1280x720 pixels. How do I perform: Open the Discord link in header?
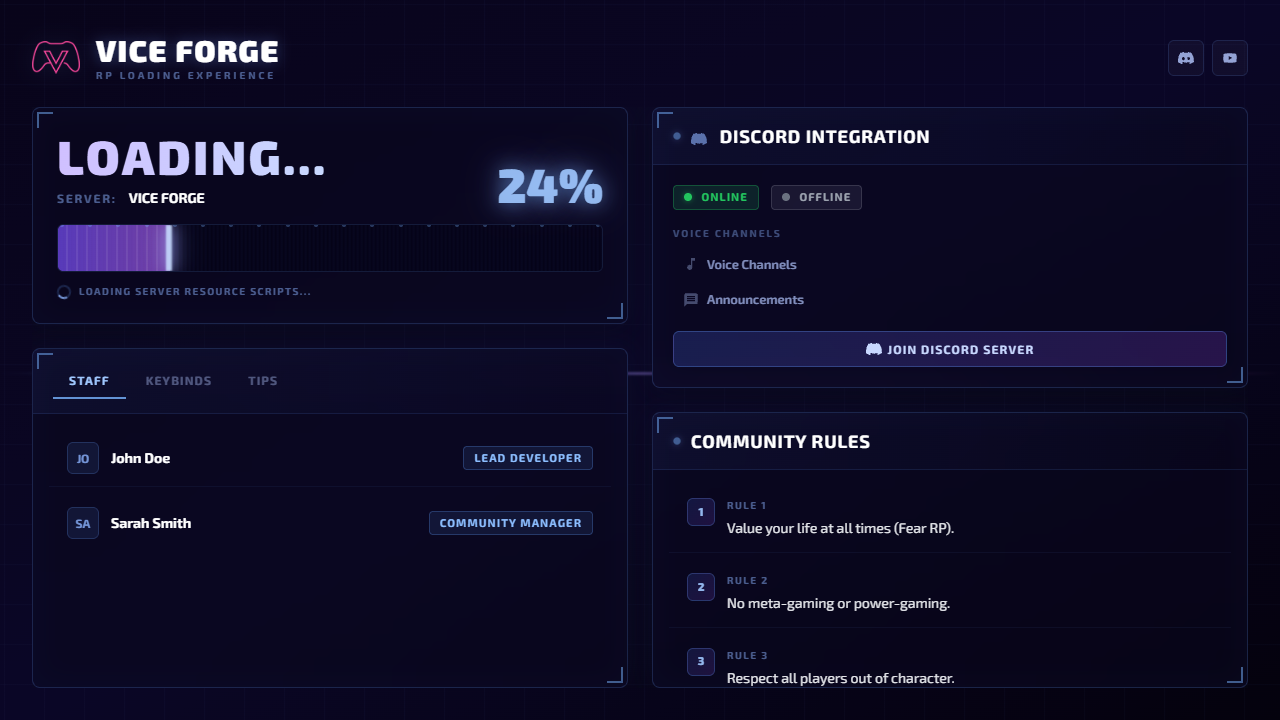pos(1186,58)
